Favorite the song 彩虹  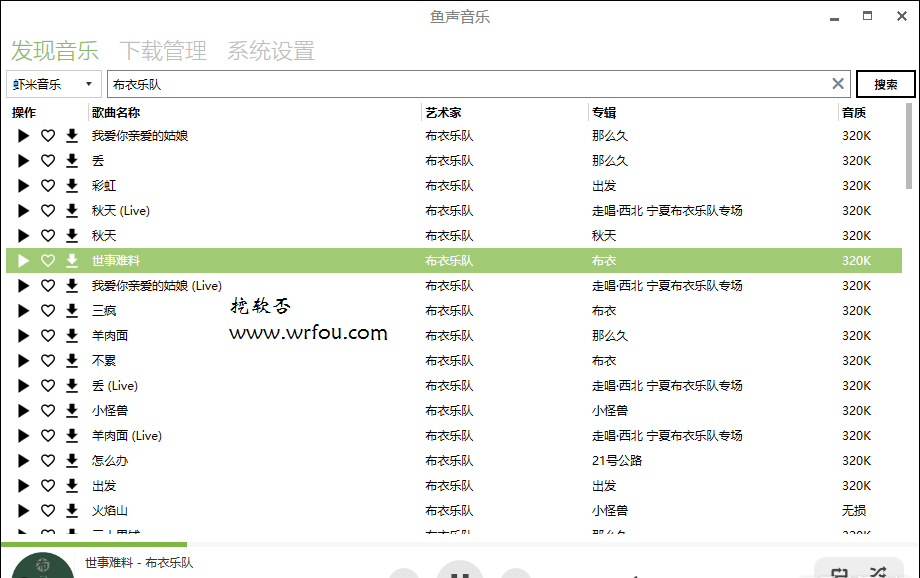click(x=48, y=186)
